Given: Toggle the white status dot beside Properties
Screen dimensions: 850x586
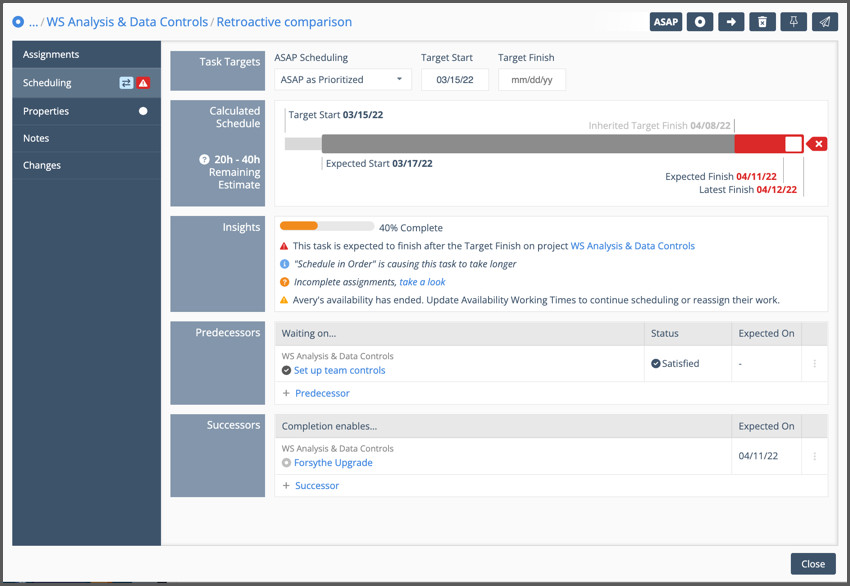Looking at the screenshot, I should [x=143, y=111].
